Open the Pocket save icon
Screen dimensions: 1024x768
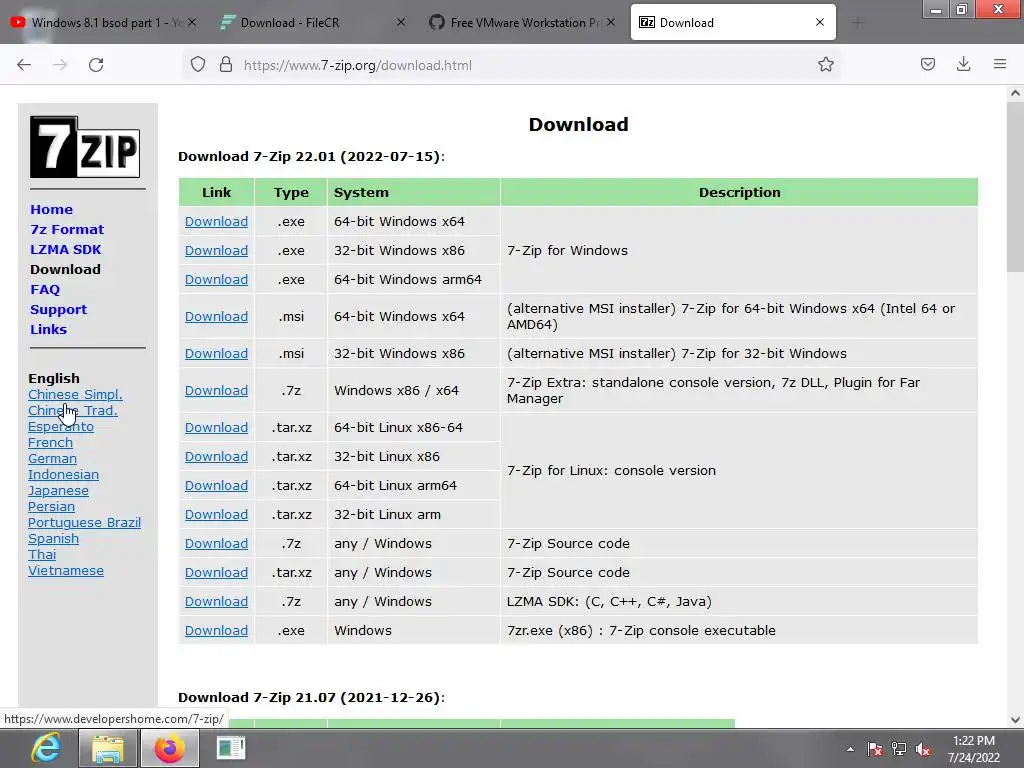pyautogui.click(x=927, y=65)
